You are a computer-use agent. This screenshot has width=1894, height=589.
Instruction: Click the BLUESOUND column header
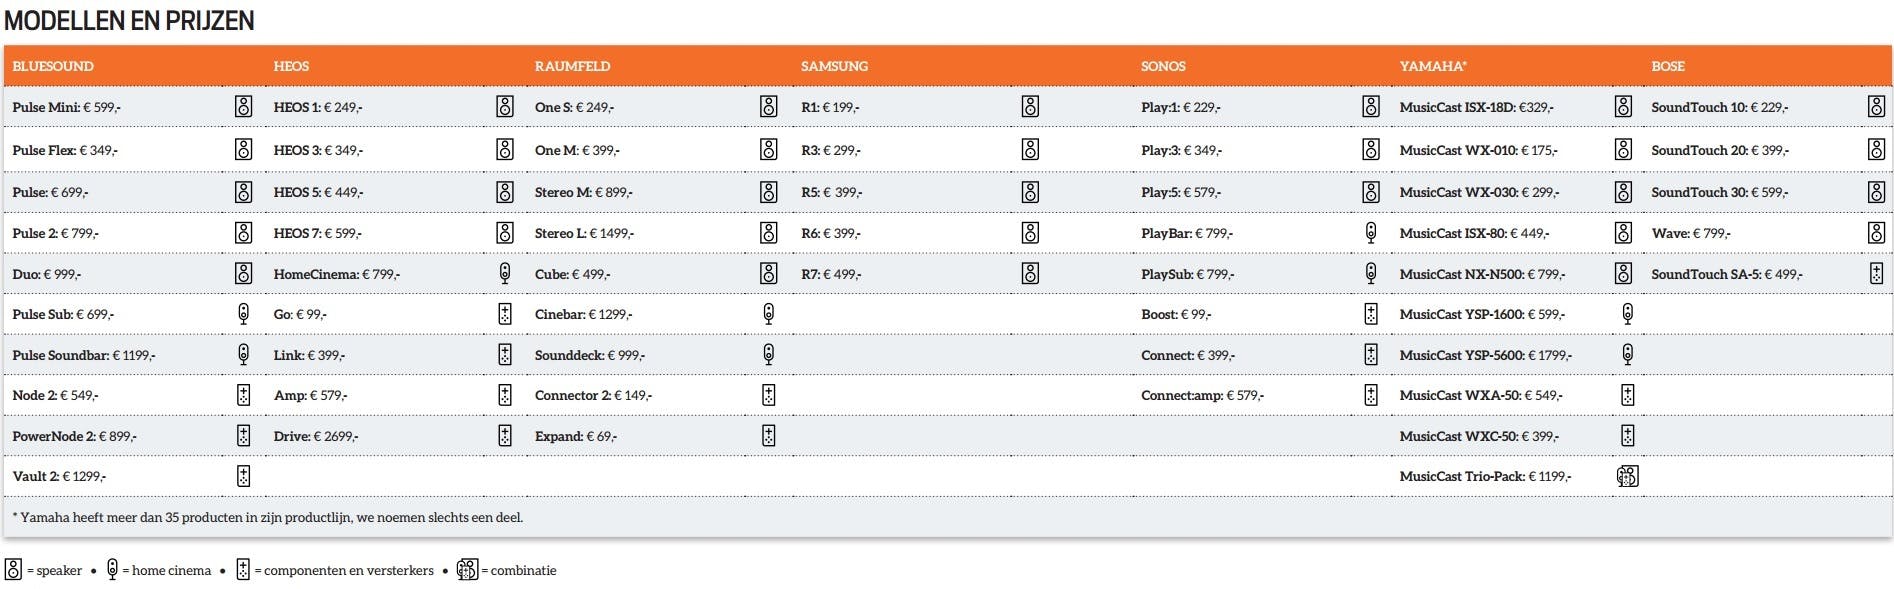tap(53, 66)
